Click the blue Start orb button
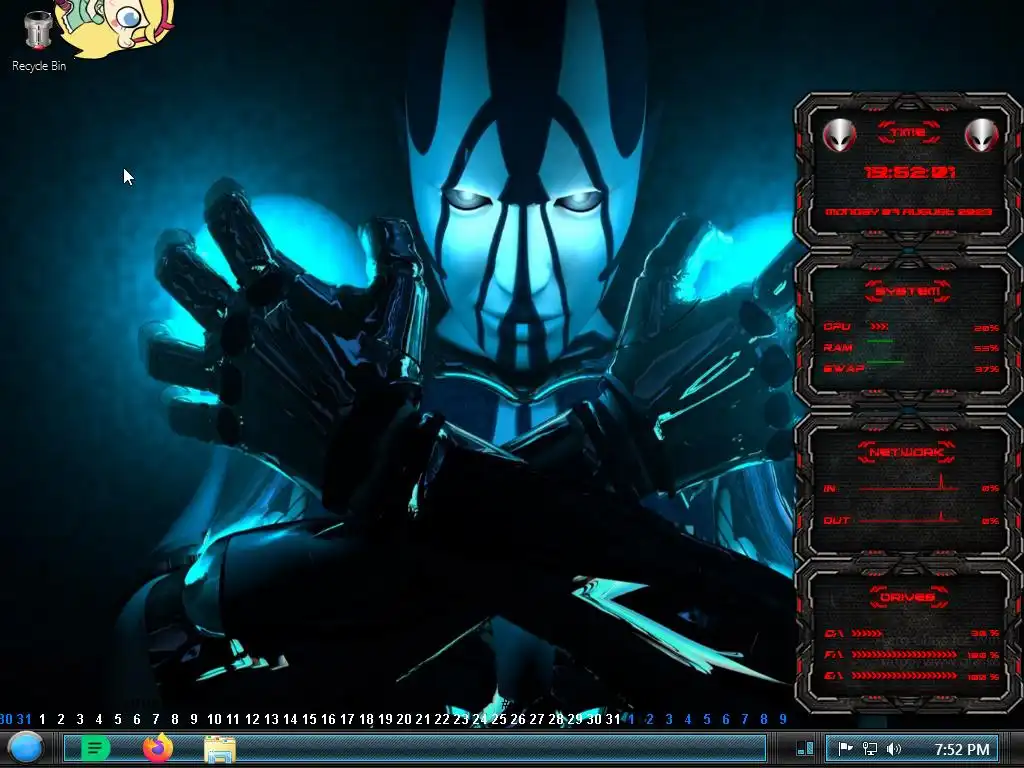 click(26, 748)
